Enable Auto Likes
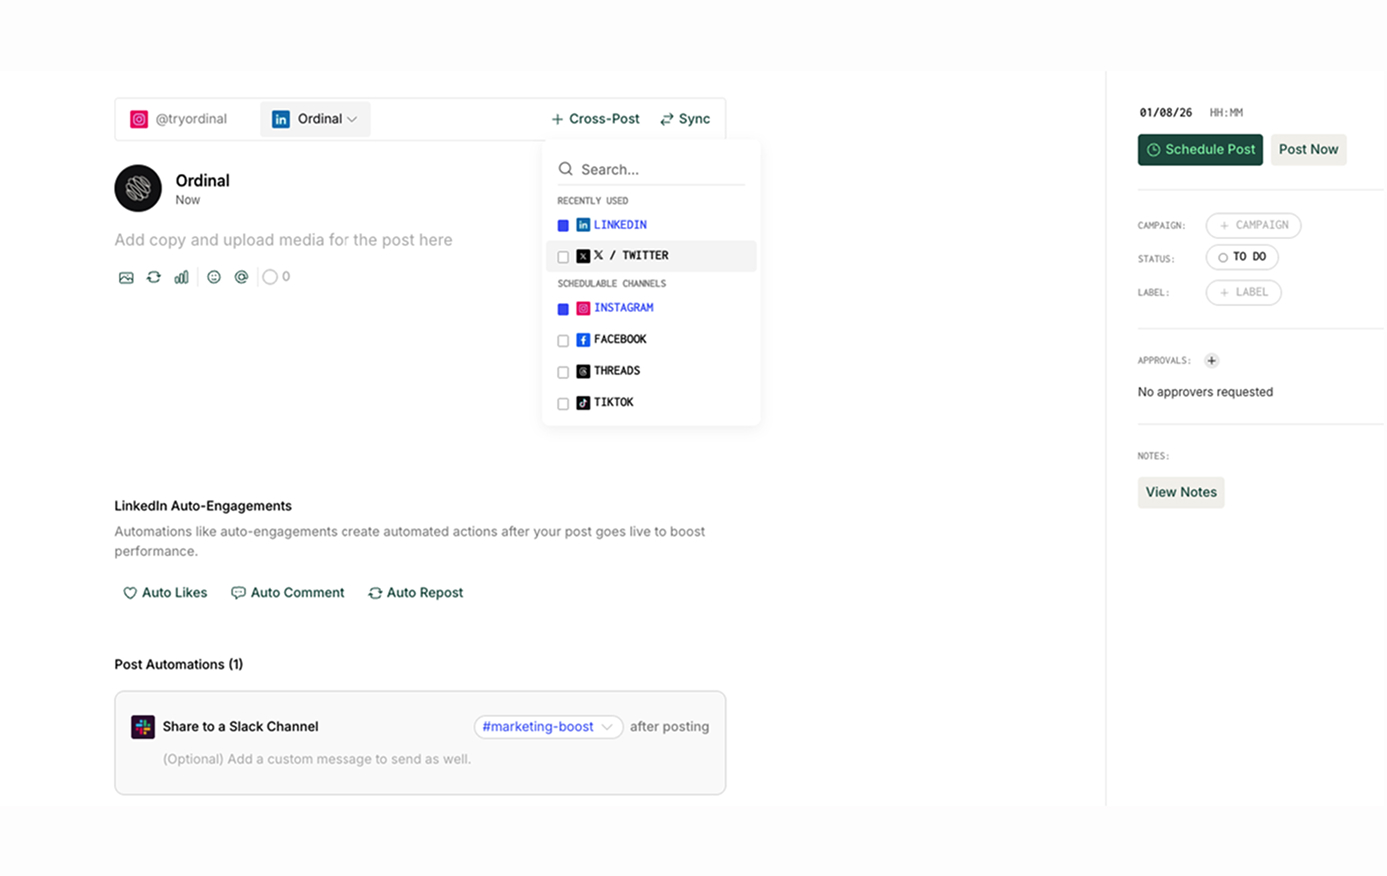Viewport: 1387px width, 876px height. pos(165,593)
